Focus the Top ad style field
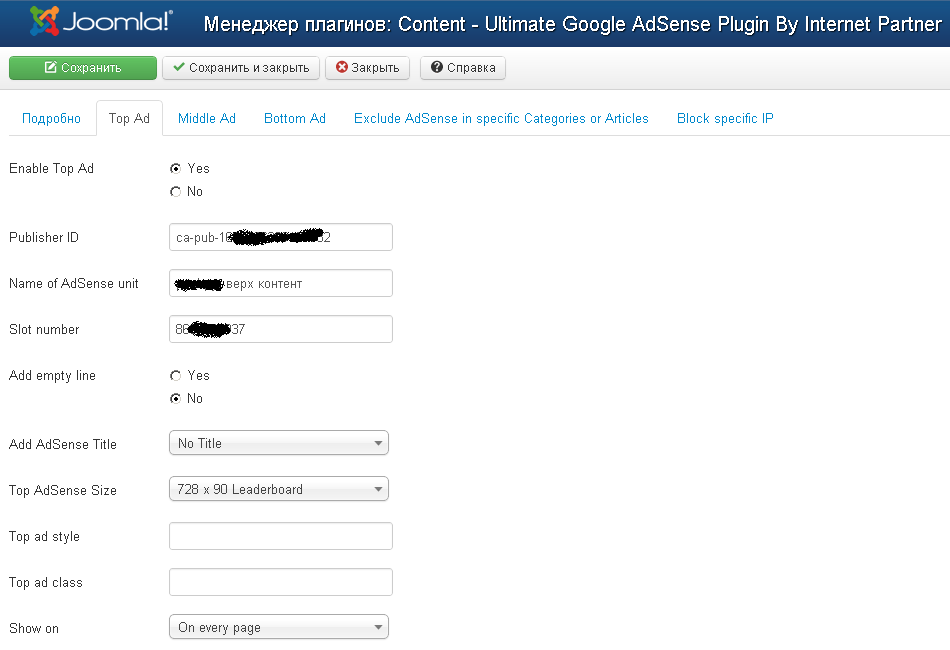This screenshot has width=950, height=650. click(281, 536)
